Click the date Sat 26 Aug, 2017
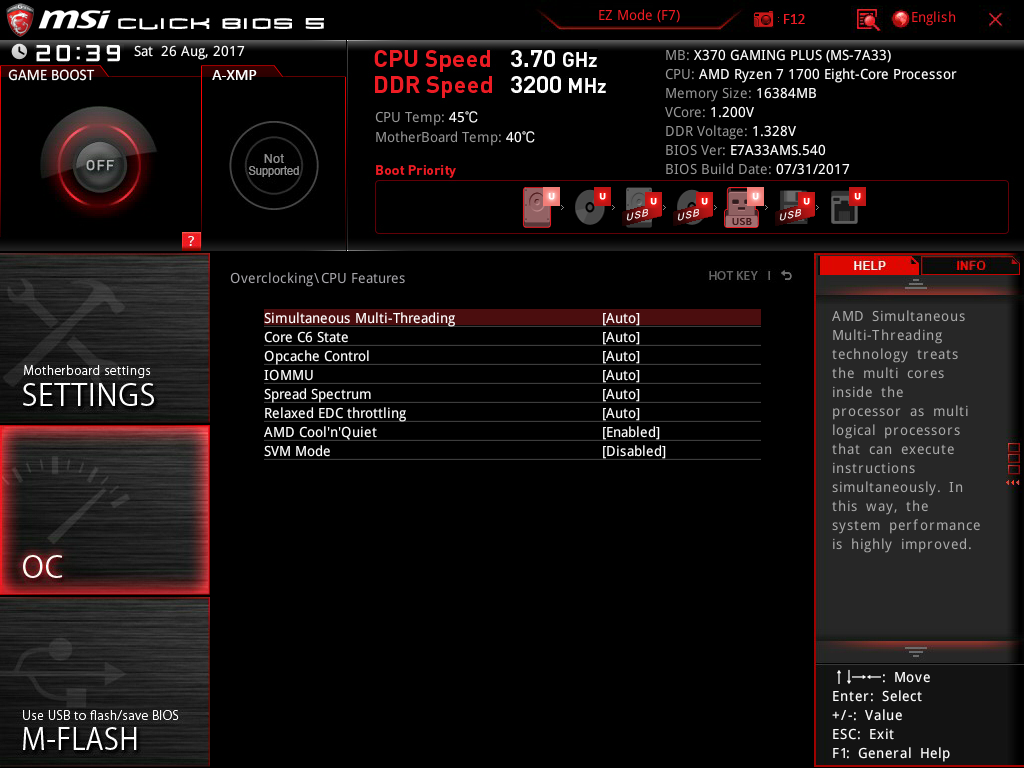The width and height of the screenshot is (1024, 768). 189,51
